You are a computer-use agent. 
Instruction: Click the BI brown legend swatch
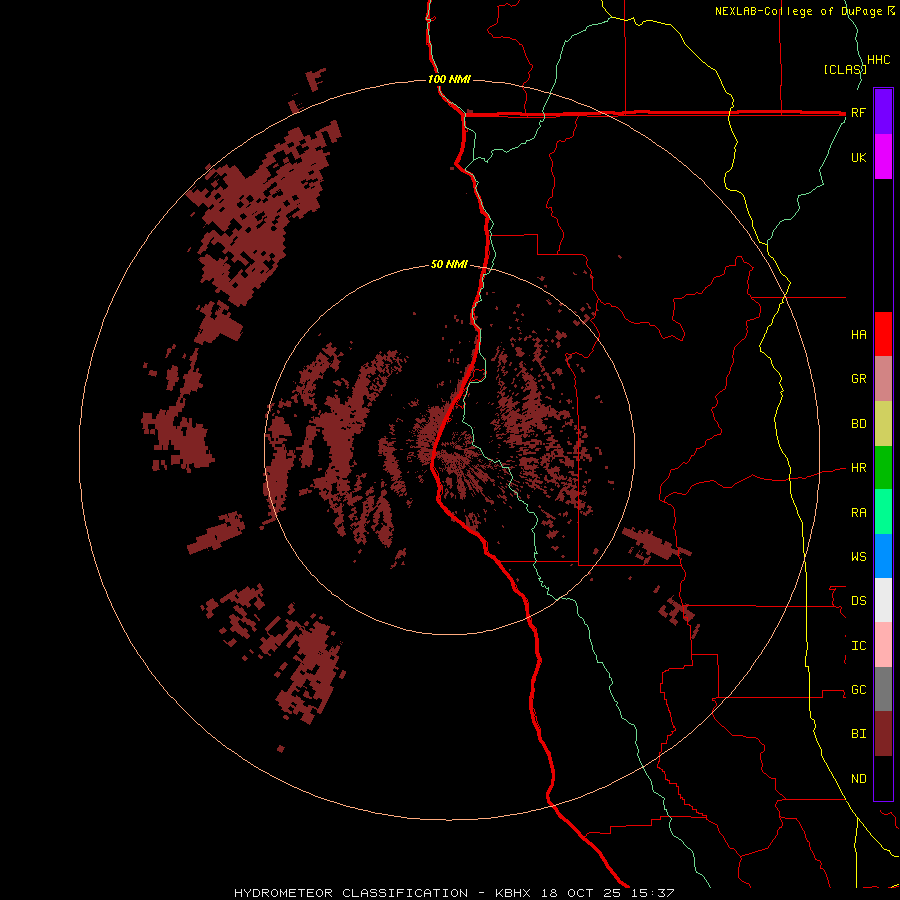(x=883, y=734)
